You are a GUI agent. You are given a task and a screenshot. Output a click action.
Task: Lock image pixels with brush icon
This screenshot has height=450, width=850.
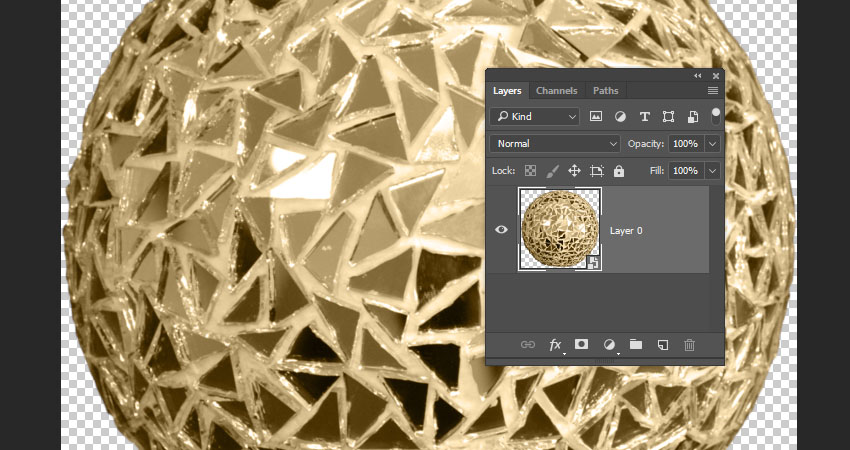[552, 171]
